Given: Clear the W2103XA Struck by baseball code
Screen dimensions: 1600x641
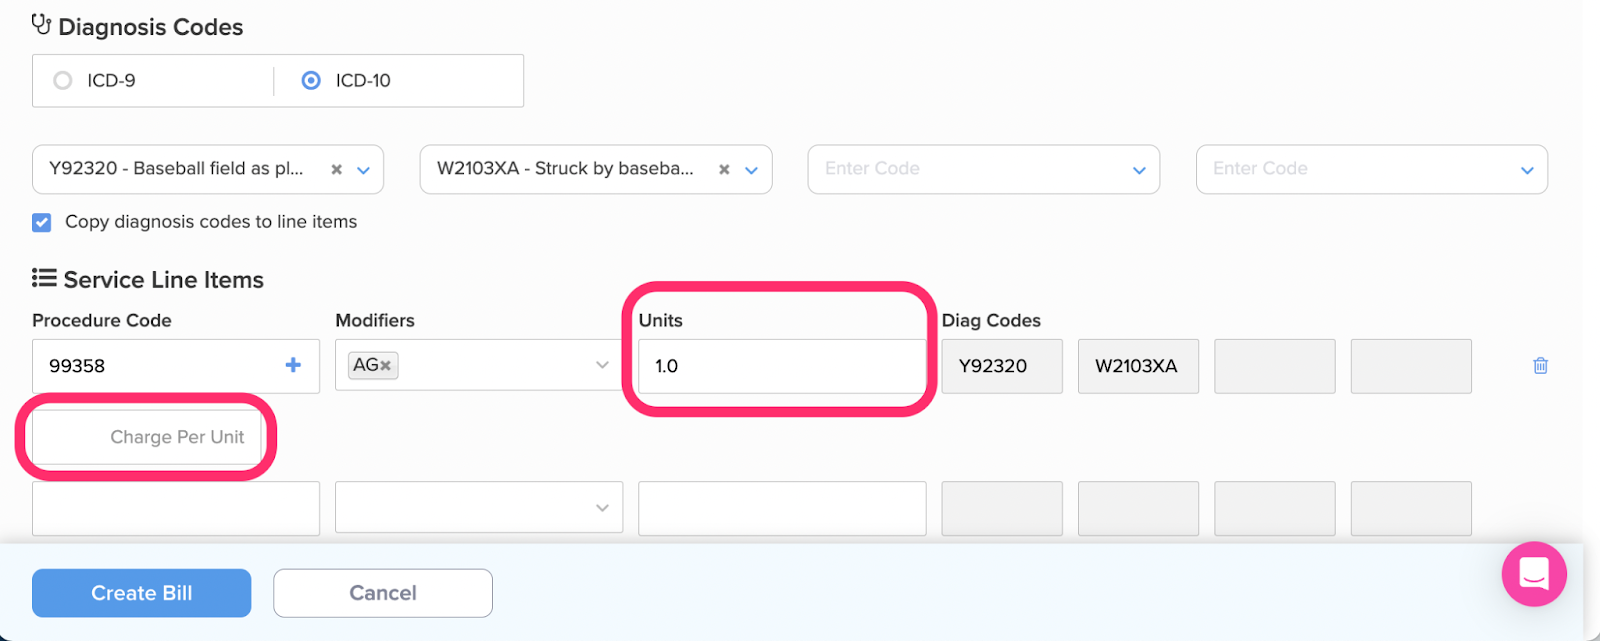Looking at the screenshot, I should pyautogui.click(x=724, y=170).
